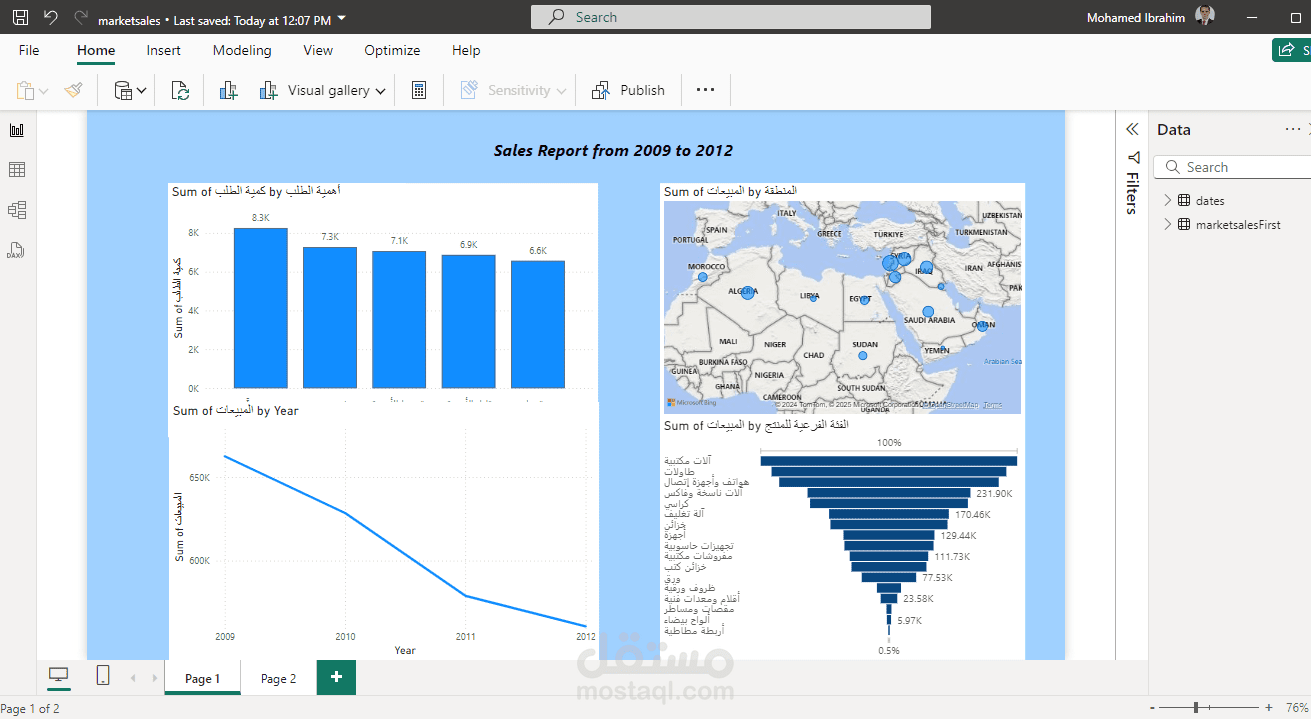Open the Page 1 tab

[x=202, y=678]
